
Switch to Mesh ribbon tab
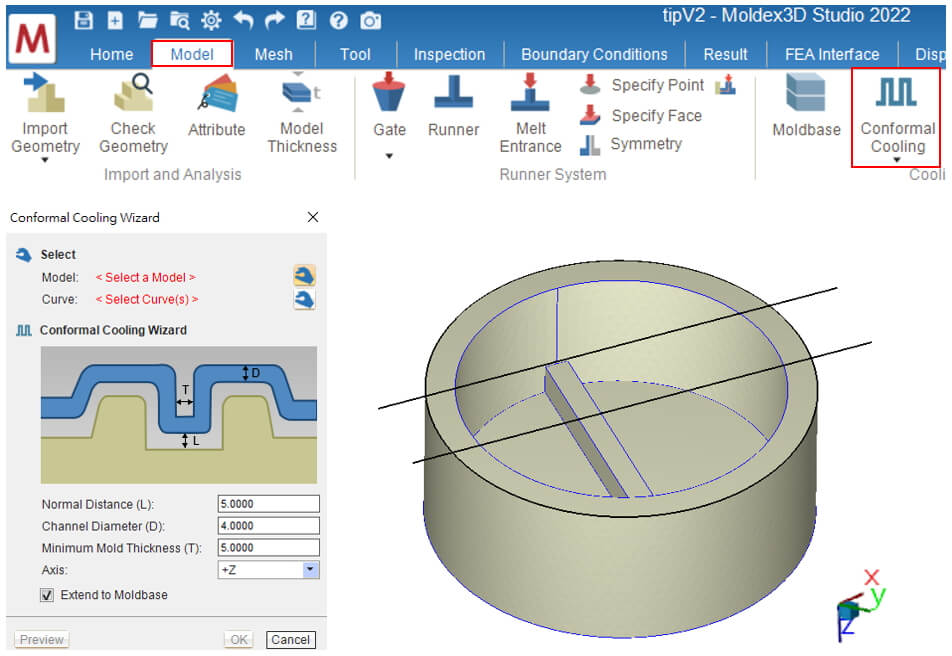(x=274, y=54)
